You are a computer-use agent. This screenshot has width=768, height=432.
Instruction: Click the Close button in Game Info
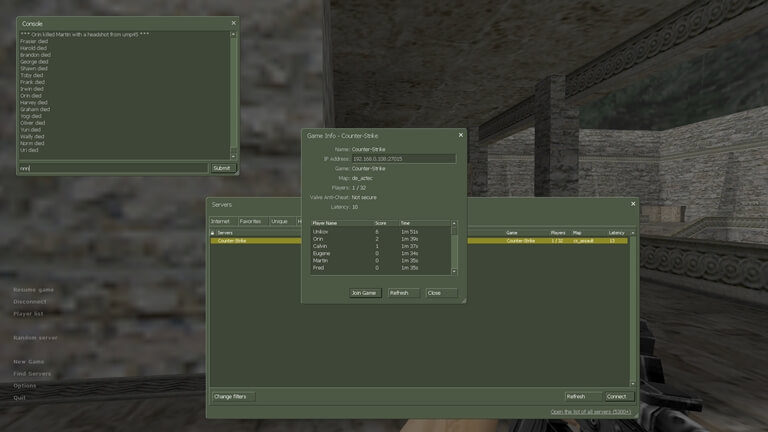pos(441,293)
